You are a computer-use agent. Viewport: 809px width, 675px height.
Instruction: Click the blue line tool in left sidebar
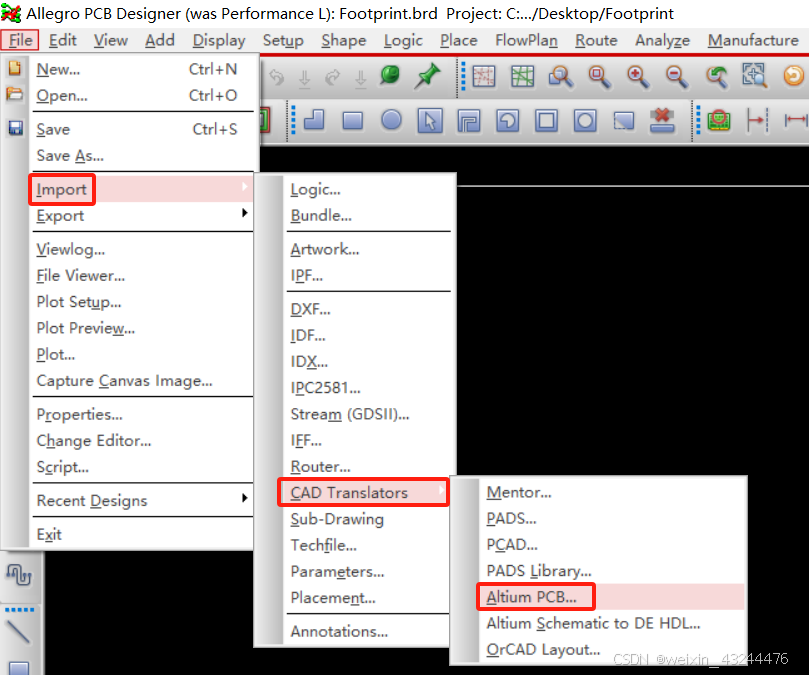click(x=19, y=631)
